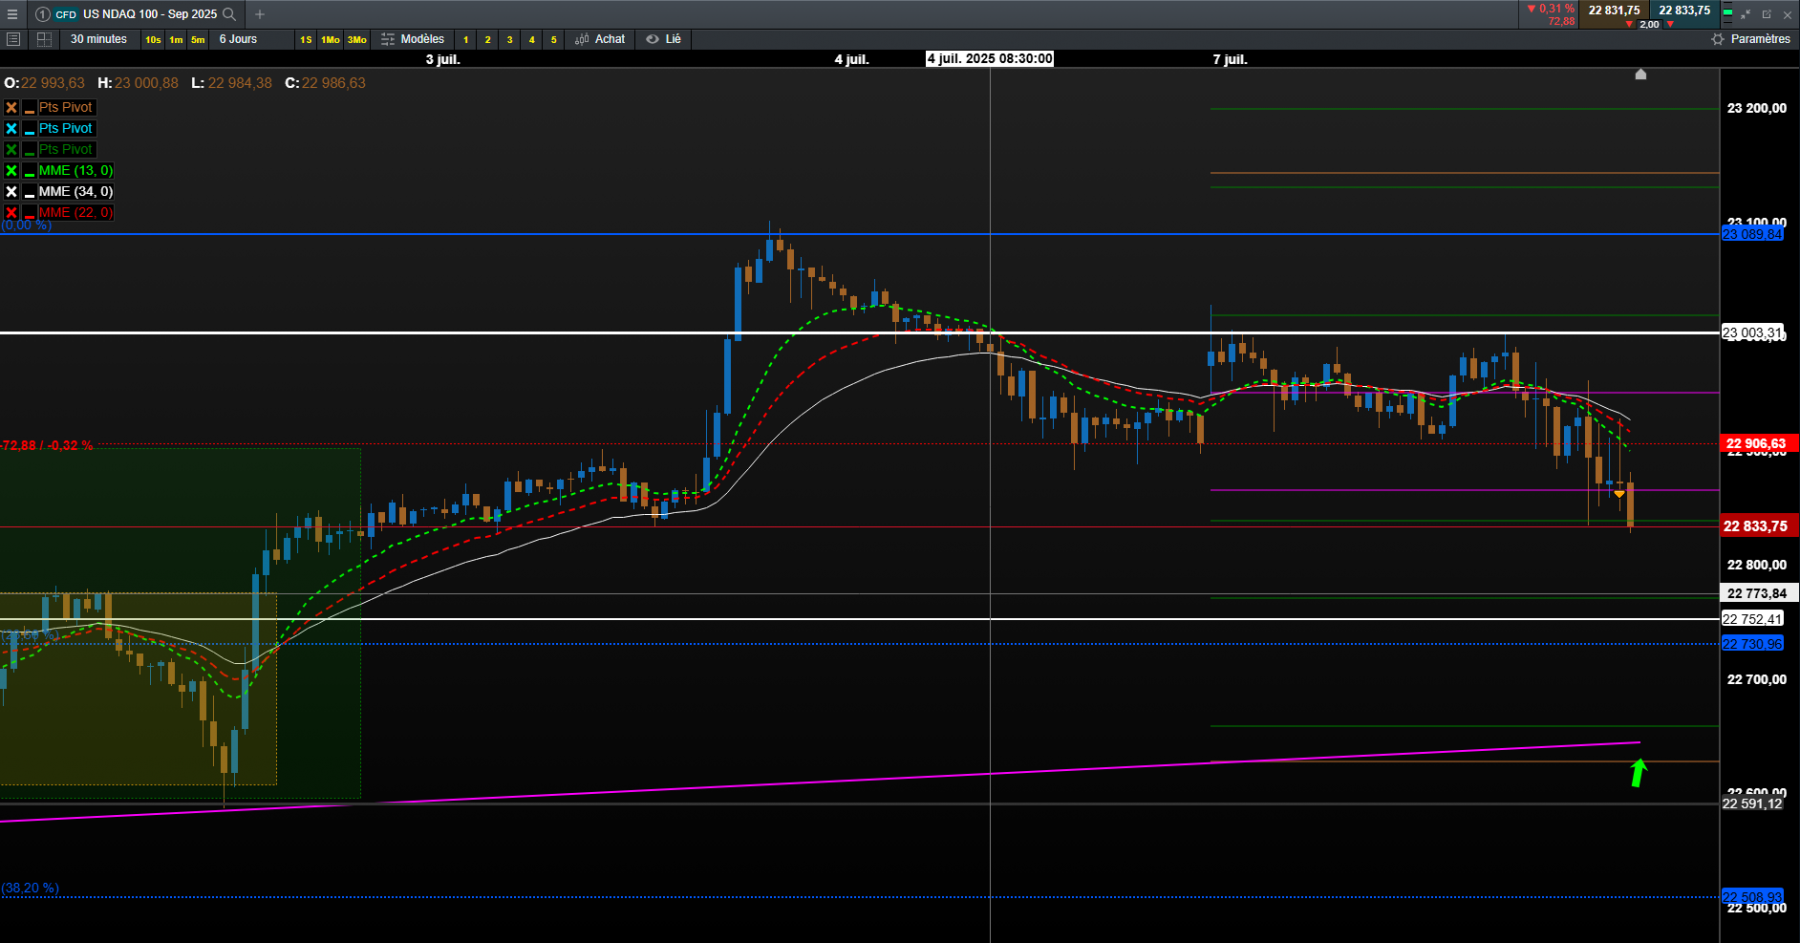This screenshot has width=1800, height=943.
Task: Add a new chart tab with plus icon
Action: [x=260, y=14]
